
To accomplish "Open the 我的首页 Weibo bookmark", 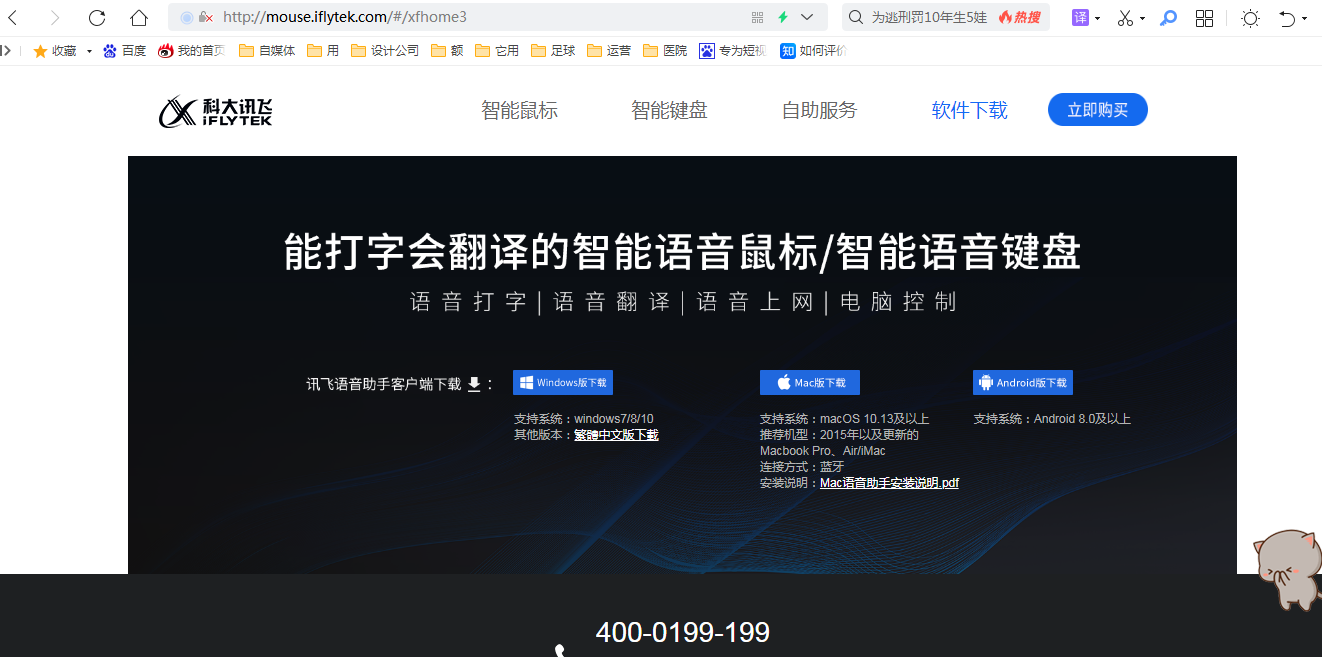I will (191, 50).
